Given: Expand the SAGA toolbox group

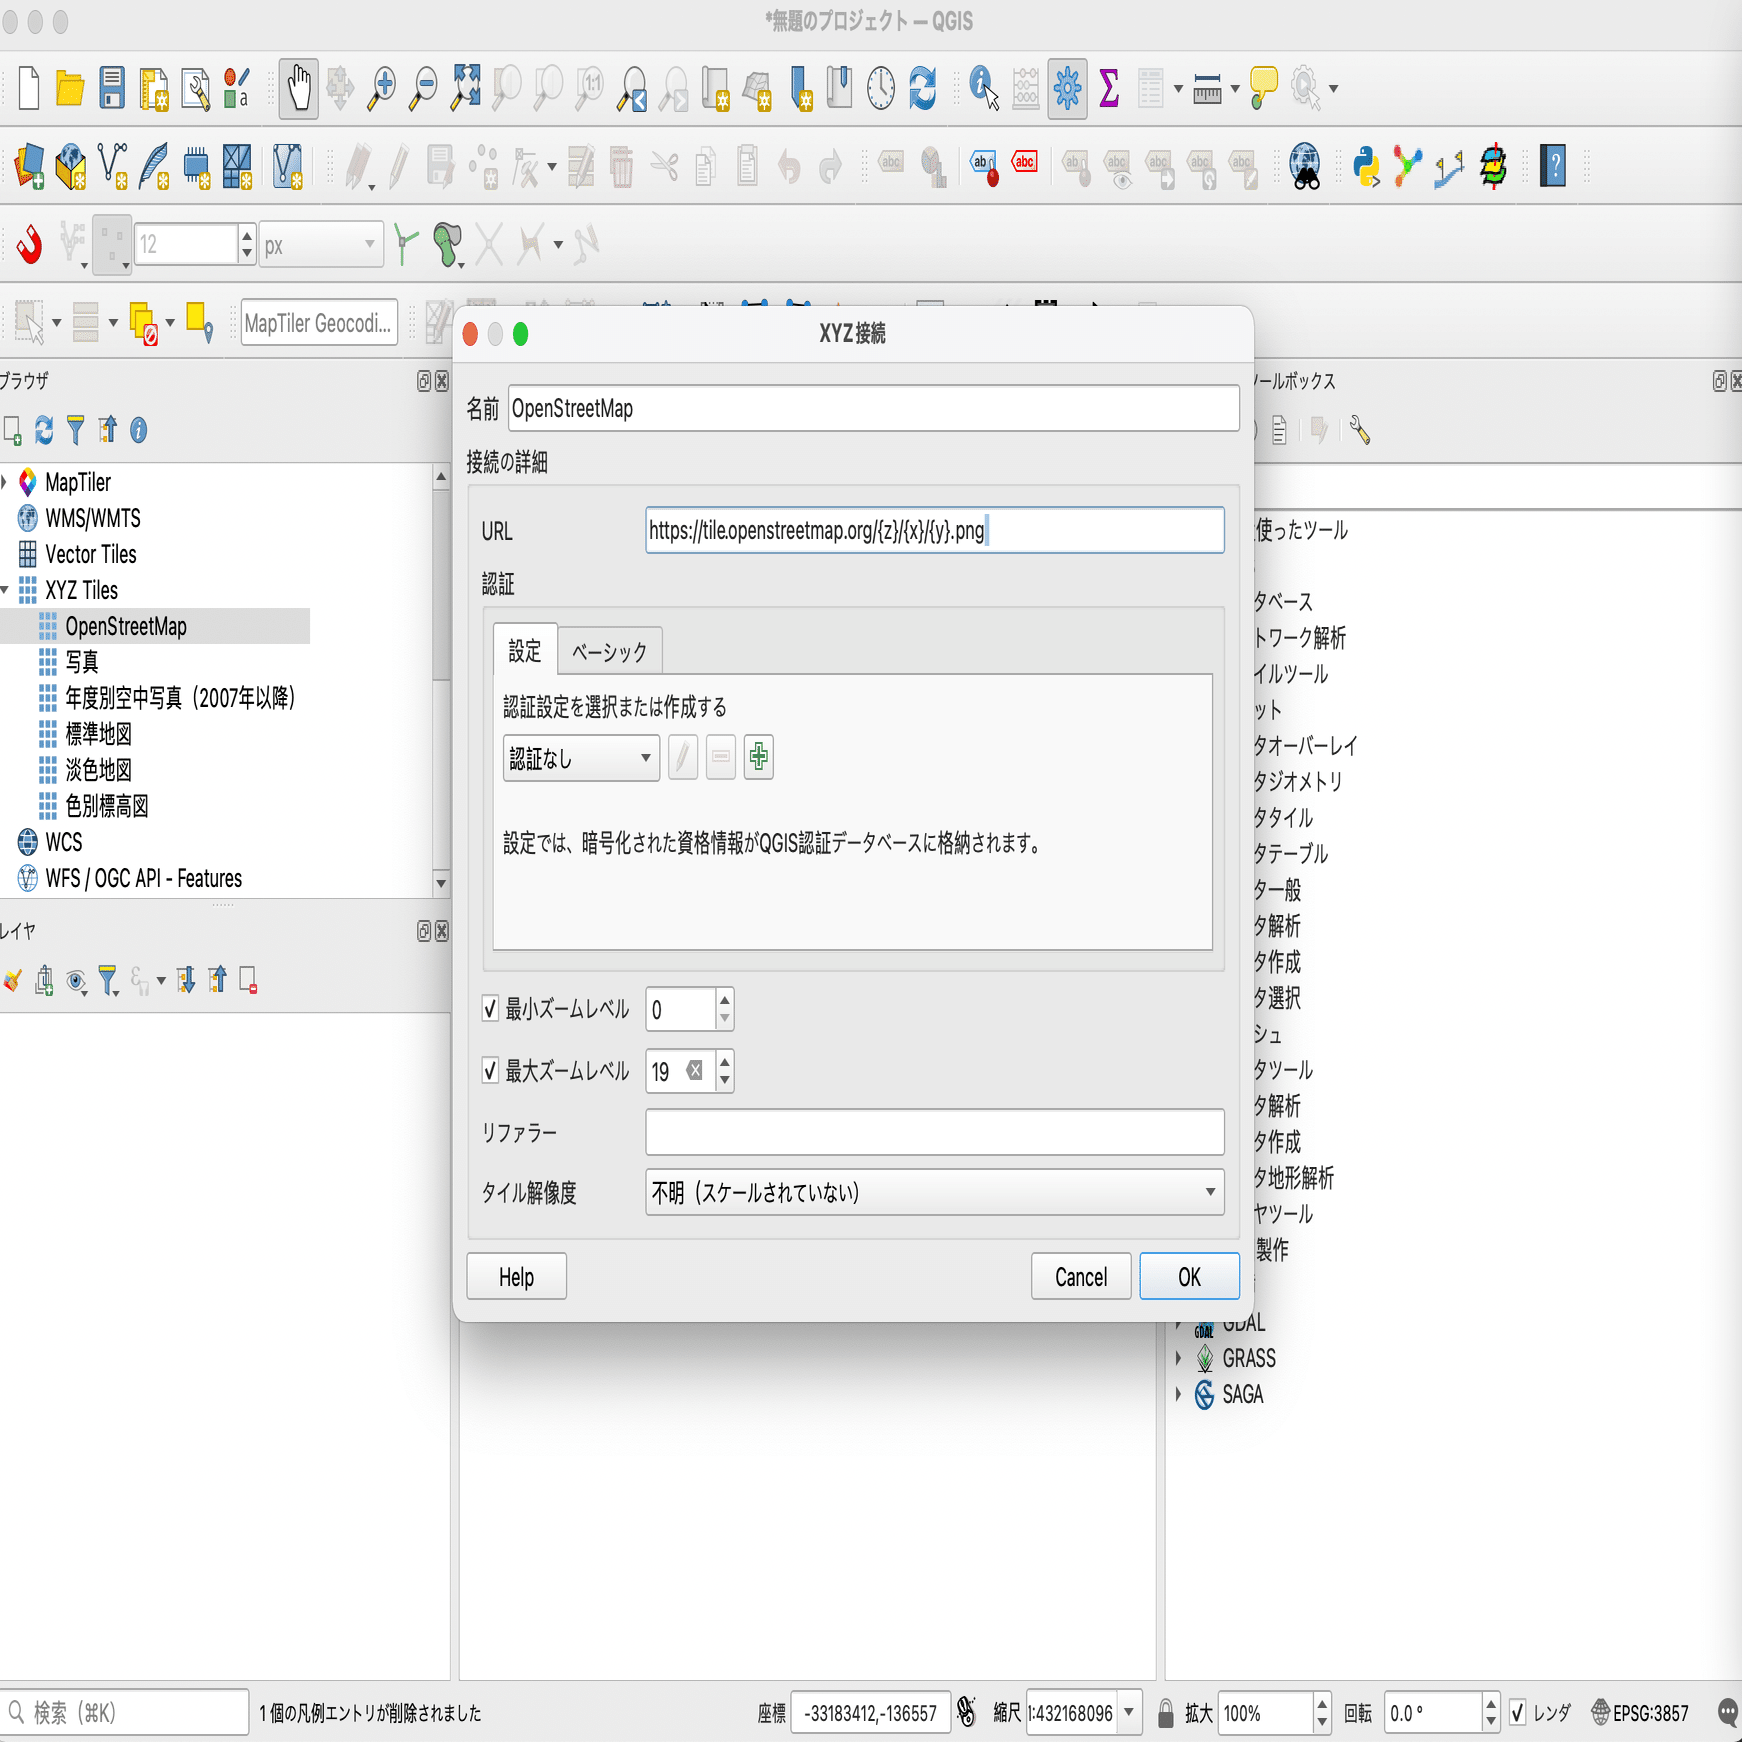Looking at the screenshot, I should tap(1178, 1394).
